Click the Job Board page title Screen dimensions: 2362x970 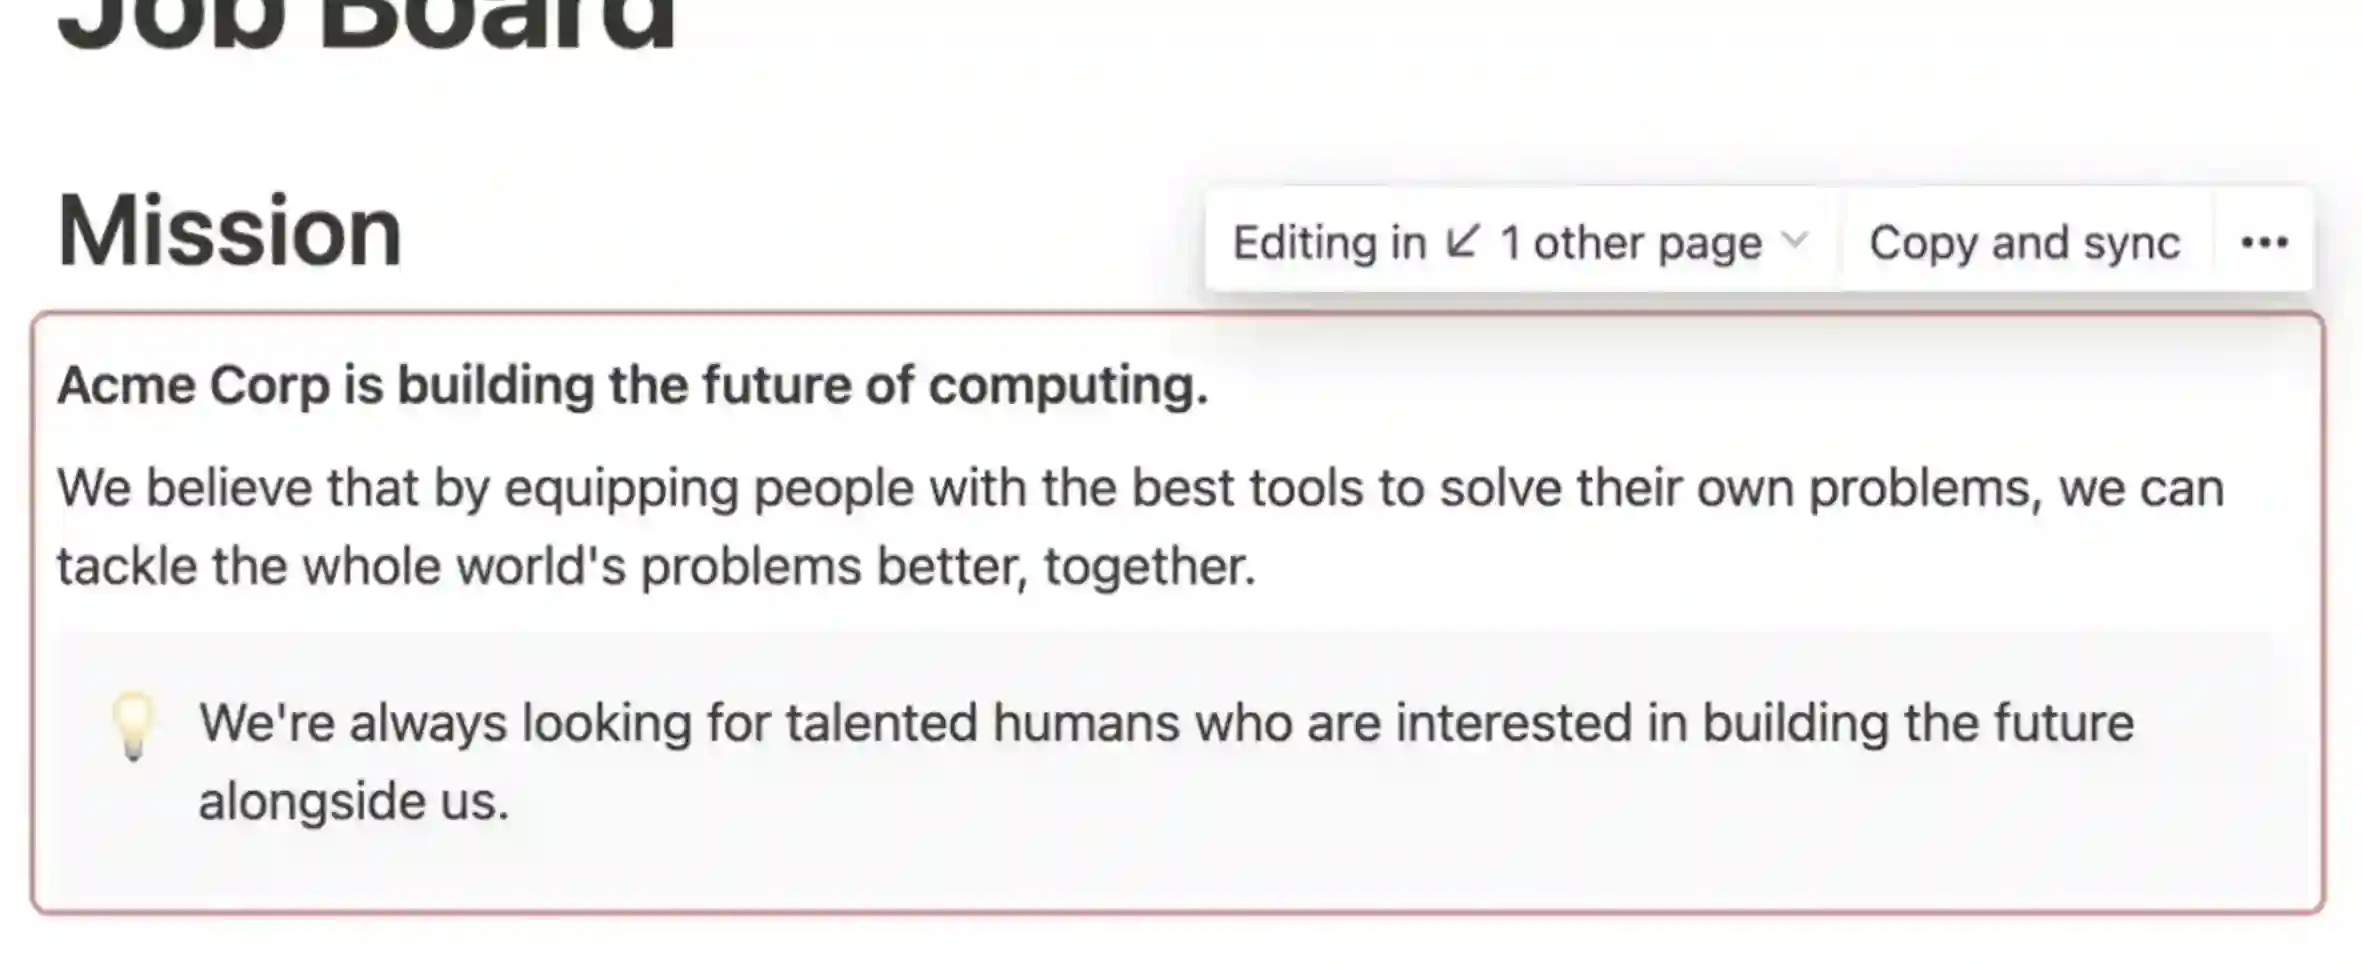[x=366, y=22]
